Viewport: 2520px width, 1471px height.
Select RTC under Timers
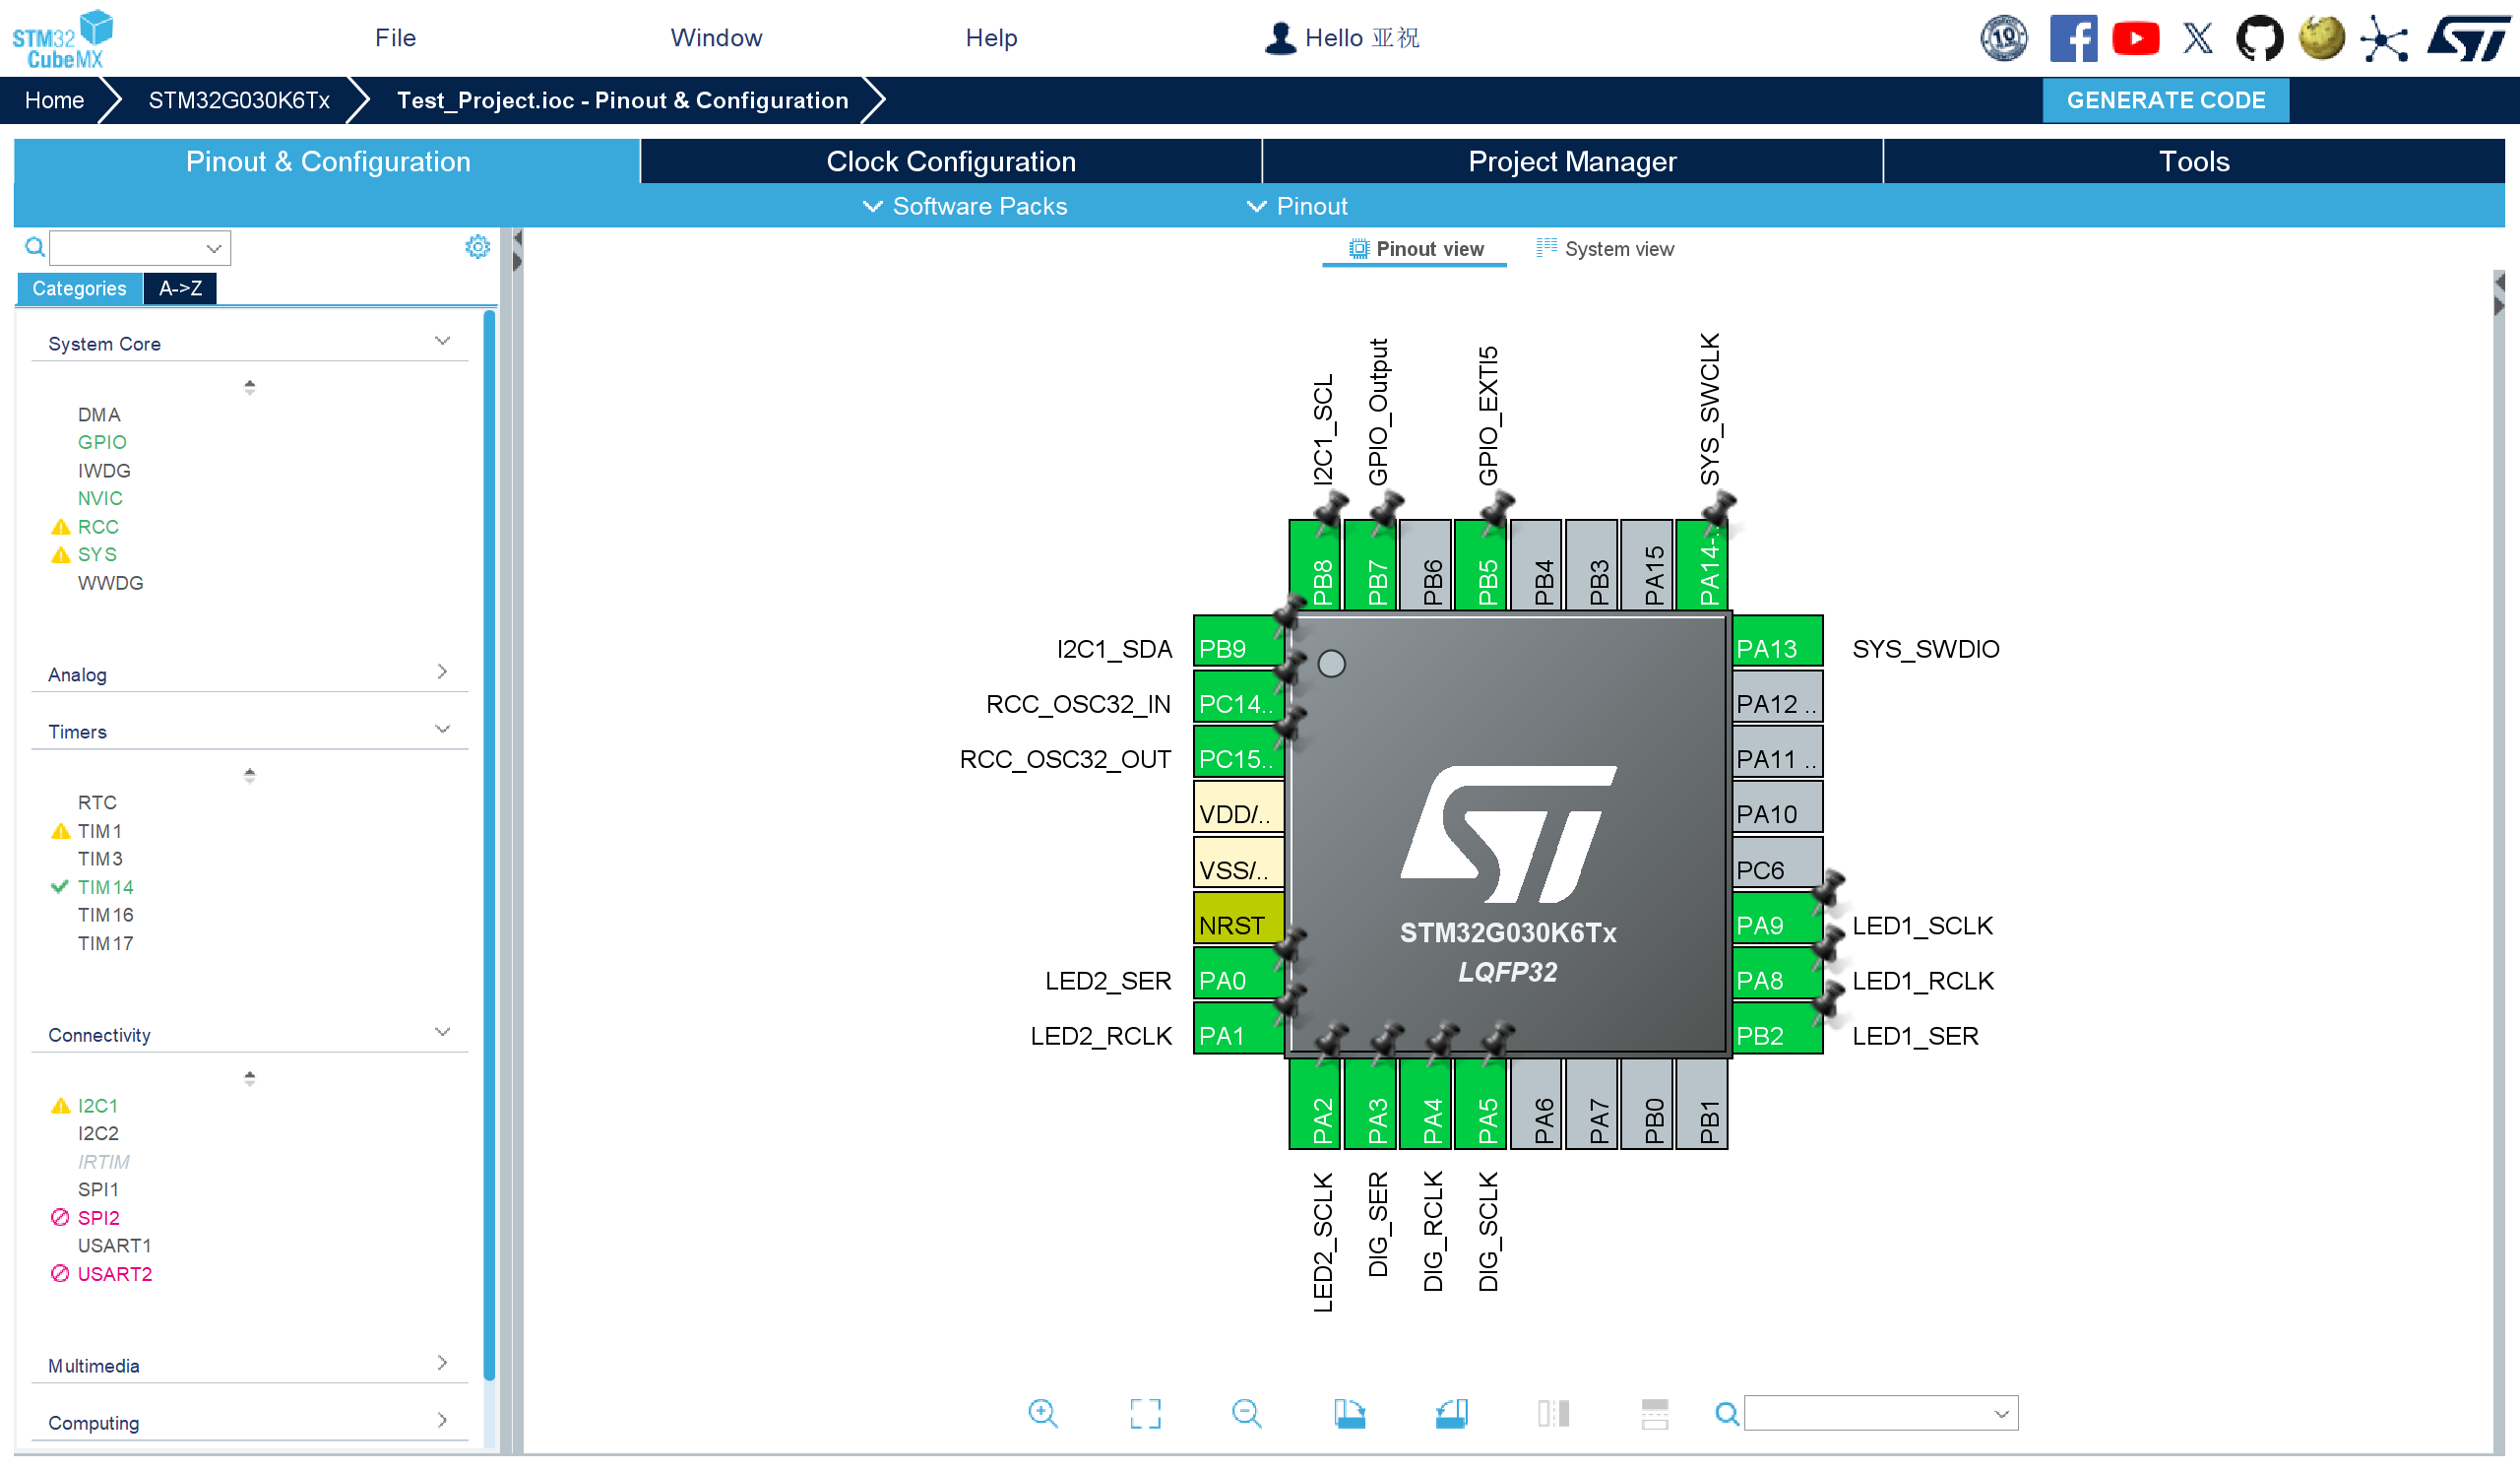click(x=97, y=802)
